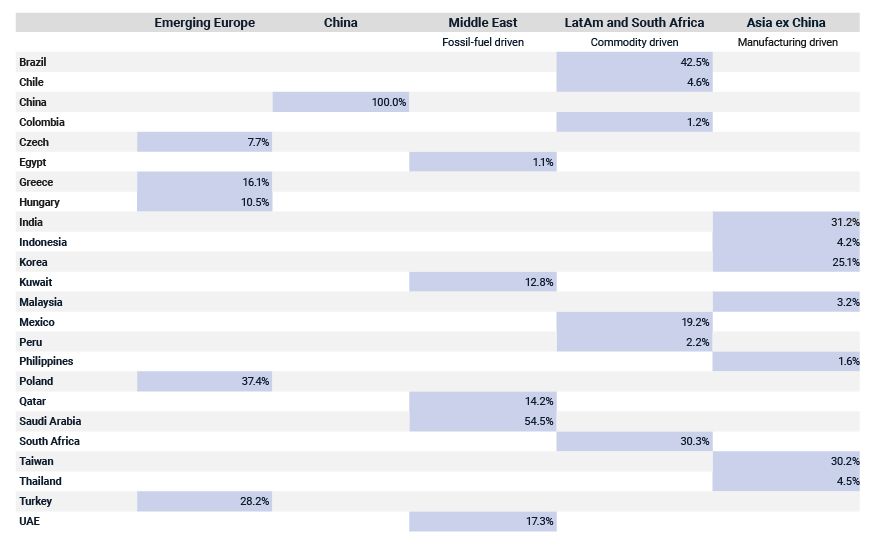Select the Philippines row label
The image size is (870, 545).
click(46, 361)
